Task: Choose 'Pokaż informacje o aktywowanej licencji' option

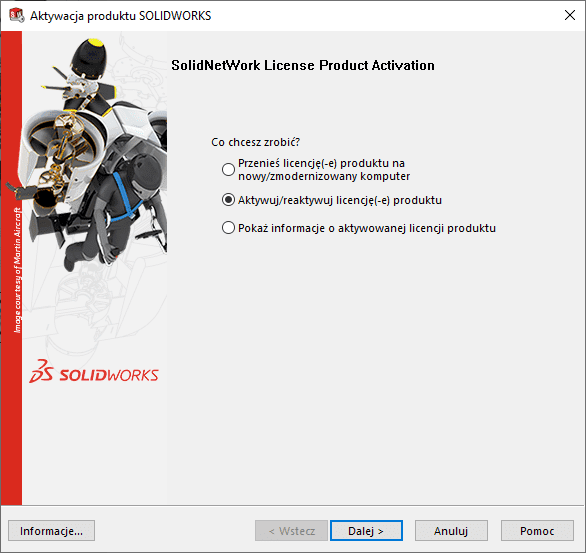Action: click(228, 228)
